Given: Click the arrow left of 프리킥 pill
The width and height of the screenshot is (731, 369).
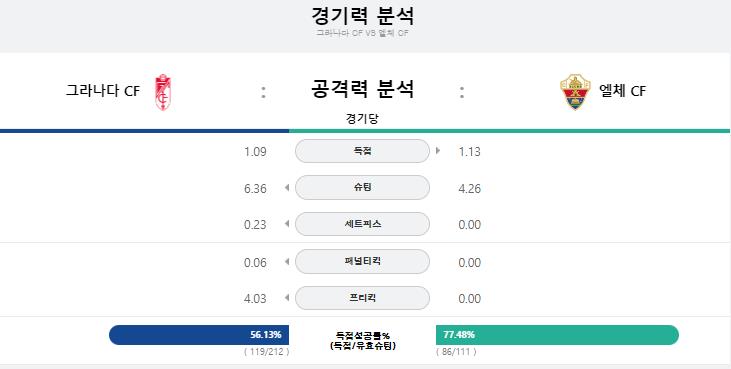Looking at the screenshot, I should (x=287, y=297).
